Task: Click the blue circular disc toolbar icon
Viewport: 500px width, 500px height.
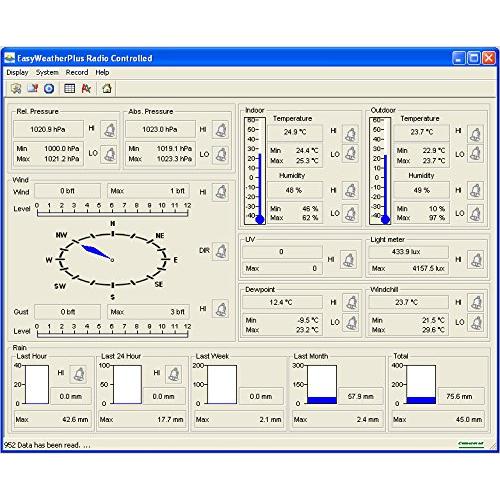Action: pyautogui.click(x=49, y=89)
